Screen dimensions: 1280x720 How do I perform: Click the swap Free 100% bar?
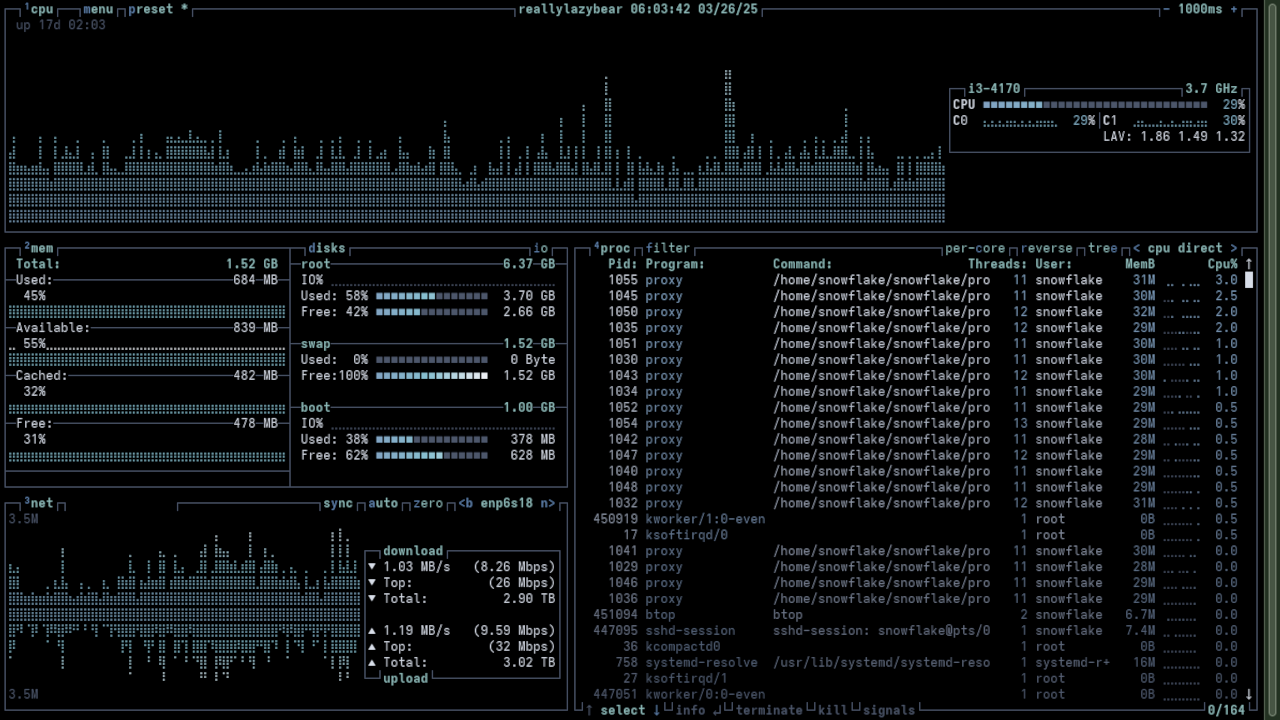click(x=432, y=376)
